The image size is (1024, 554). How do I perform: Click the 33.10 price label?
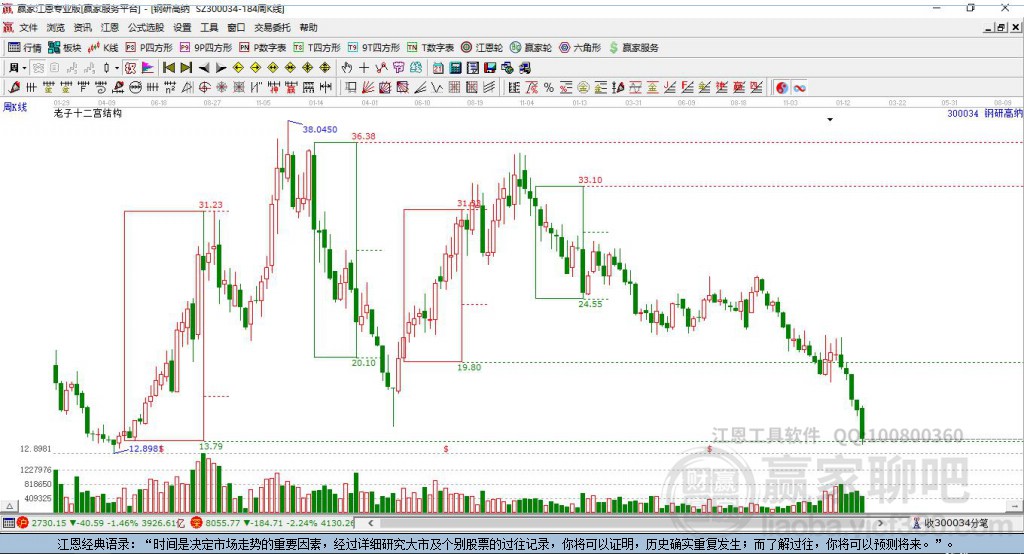590,180
